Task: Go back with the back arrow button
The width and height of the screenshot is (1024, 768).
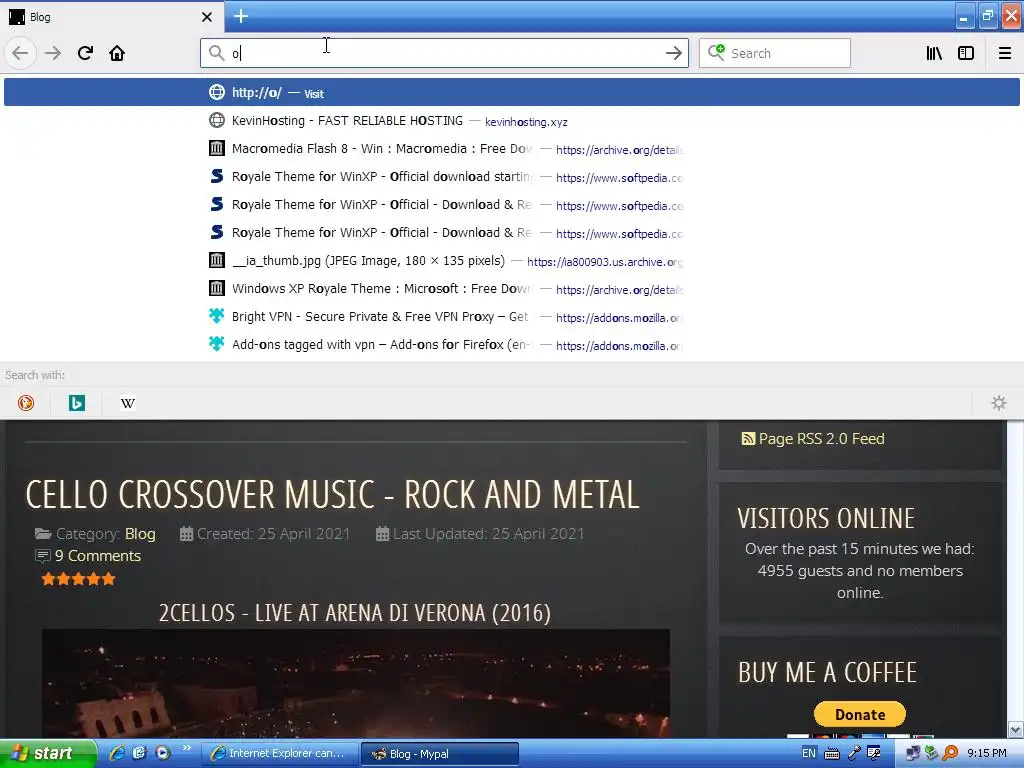Action: pyautogui.click(x=20, y=53)
